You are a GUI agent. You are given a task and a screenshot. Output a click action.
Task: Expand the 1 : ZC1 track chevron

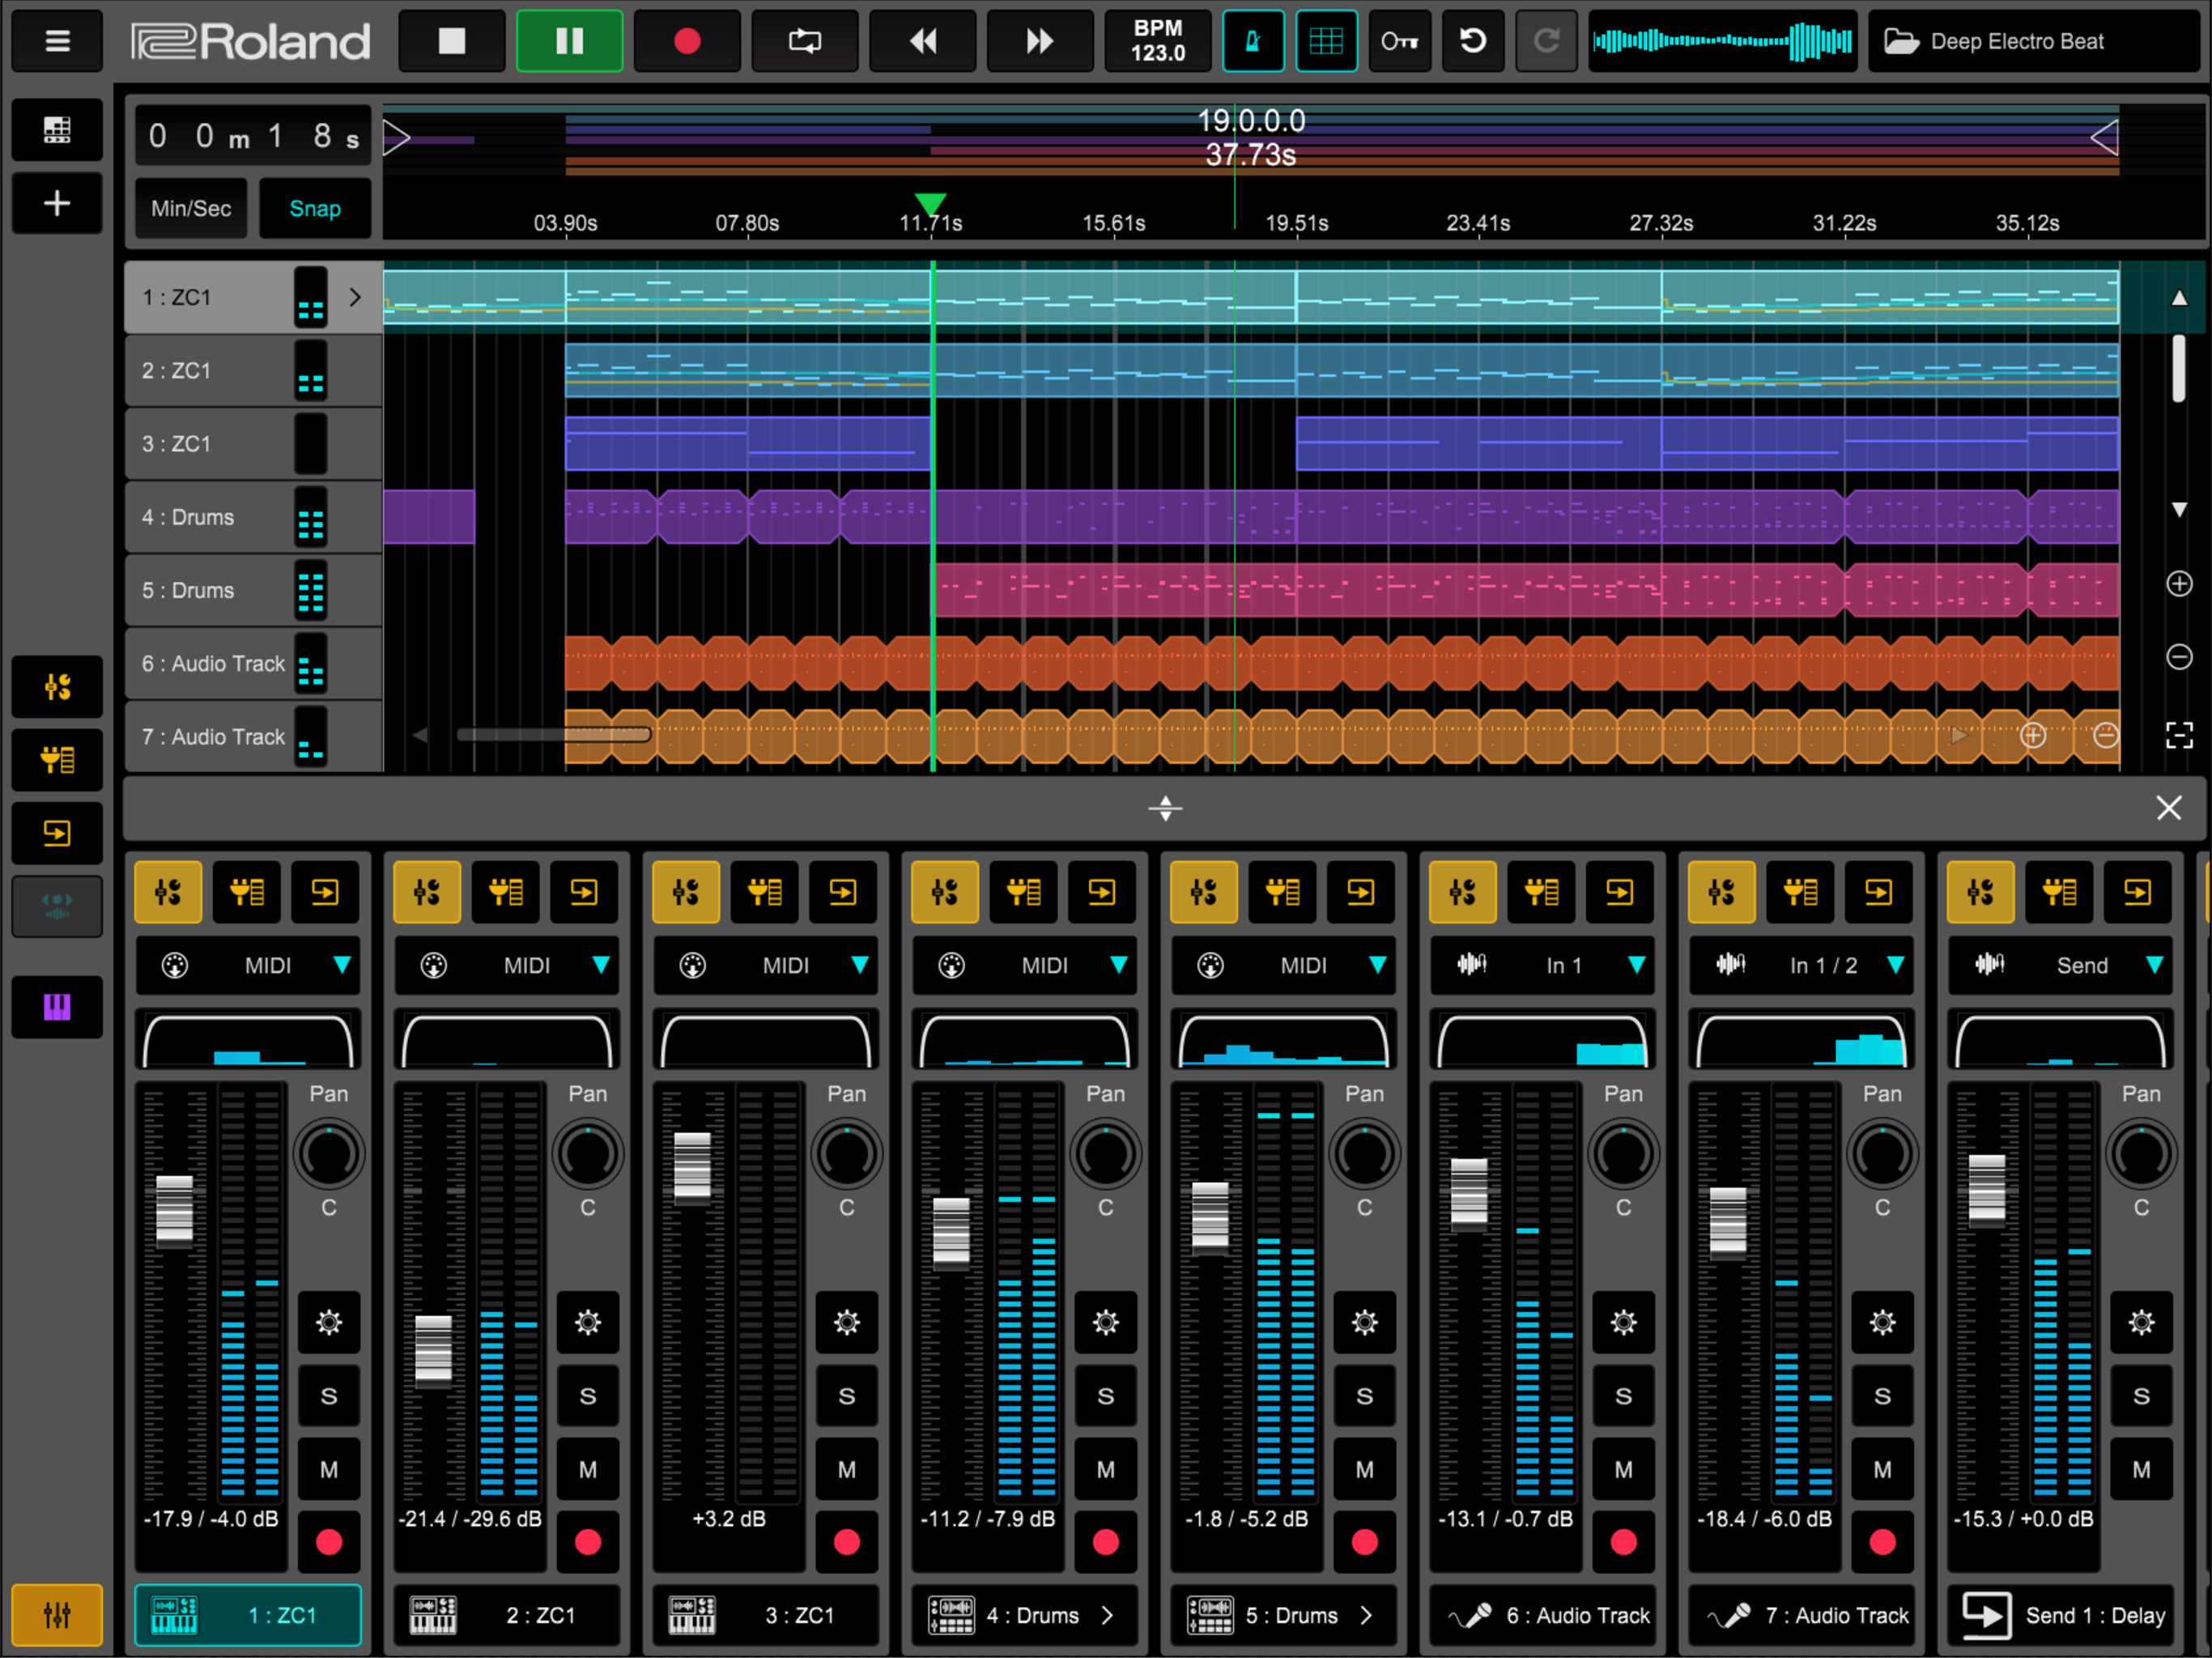(355, 297)
